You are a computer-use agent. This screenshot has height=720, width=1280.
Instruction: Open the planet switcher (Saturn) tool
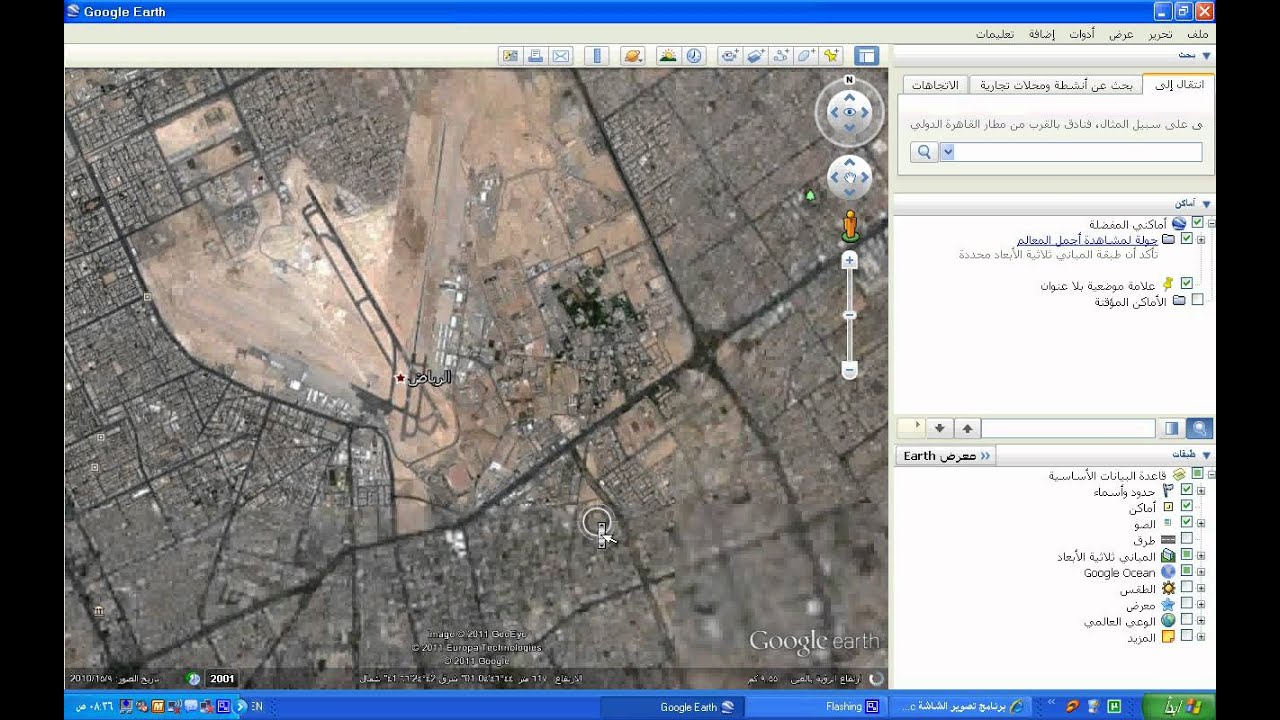click(632, 56)
